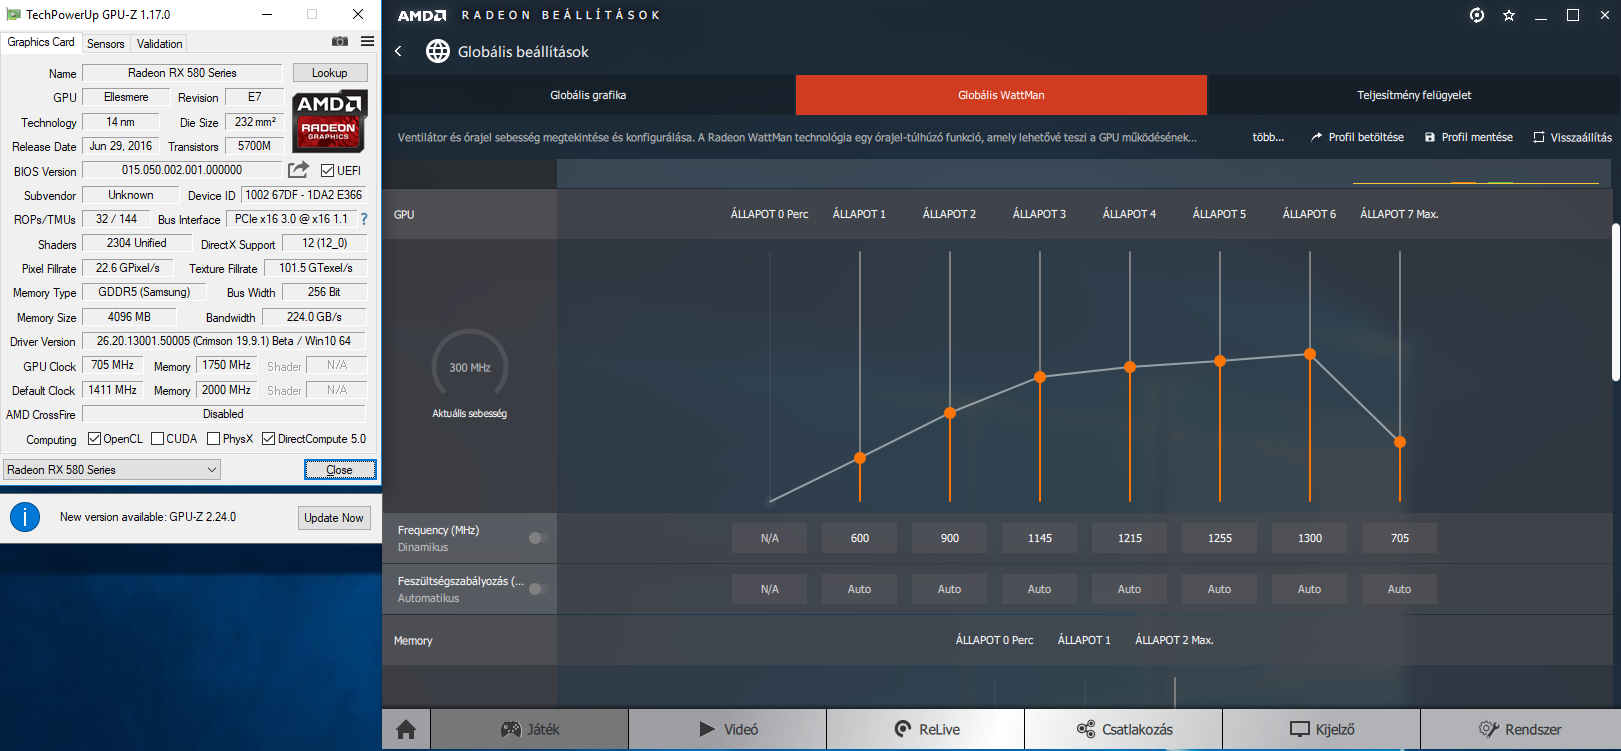Take a GPU-Z screenshot with camera icon
The width and height of the screenshot is (1621, 751).
[340, 42]
